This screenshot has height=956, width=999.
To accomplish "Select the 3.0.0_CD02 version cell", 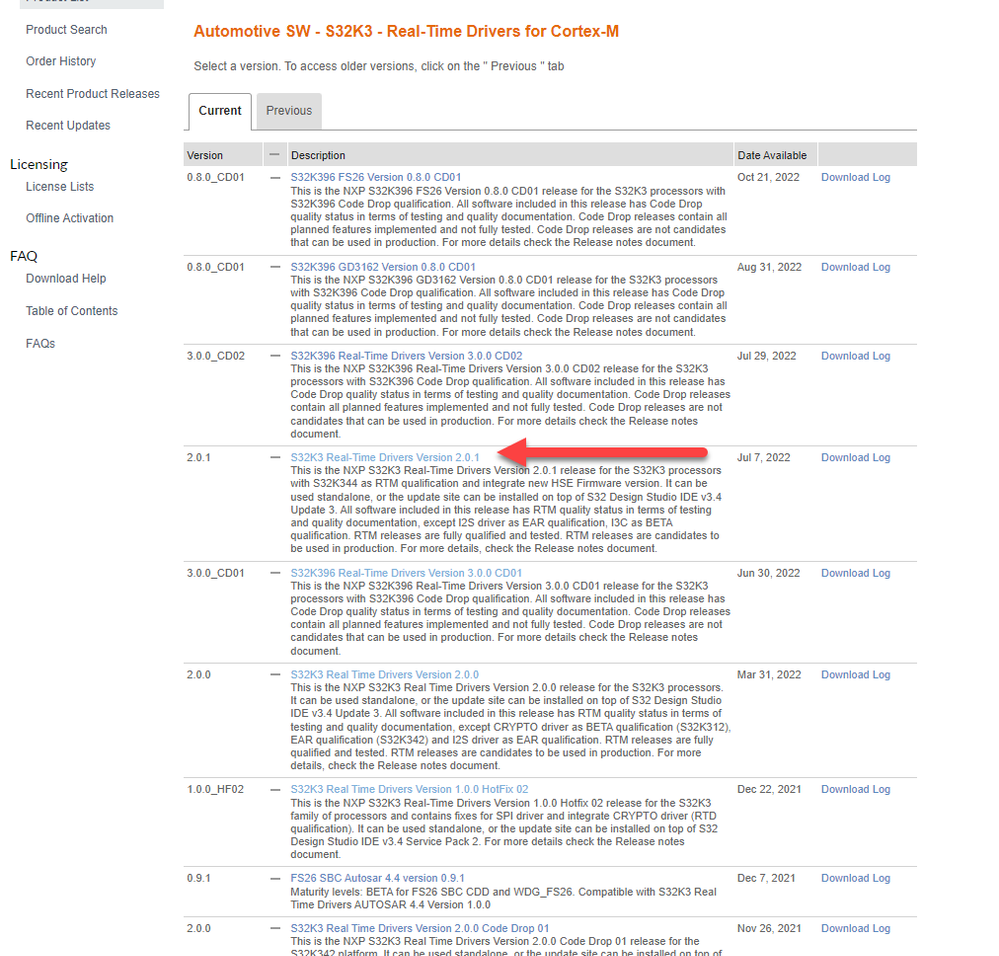I will tap(215, 355).
